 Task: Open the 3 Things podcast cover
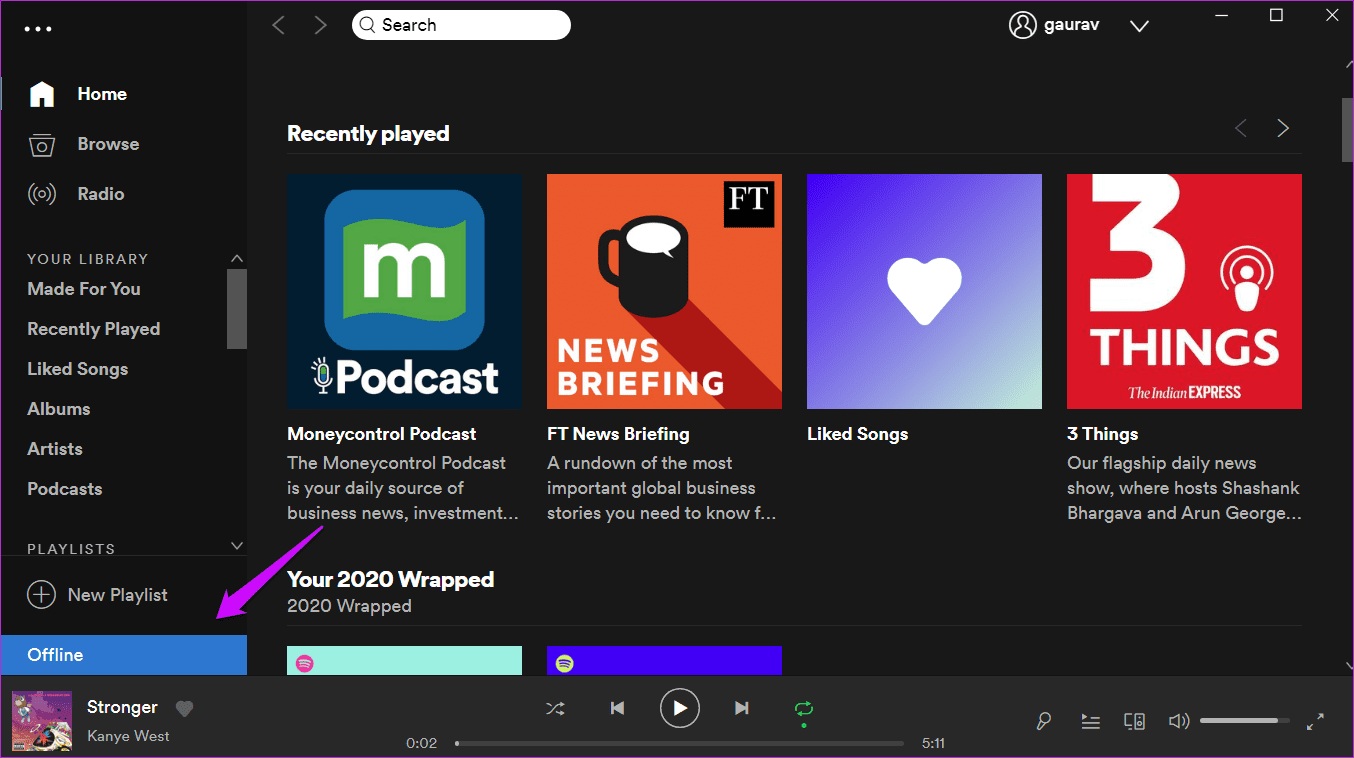coord(1184,291)
